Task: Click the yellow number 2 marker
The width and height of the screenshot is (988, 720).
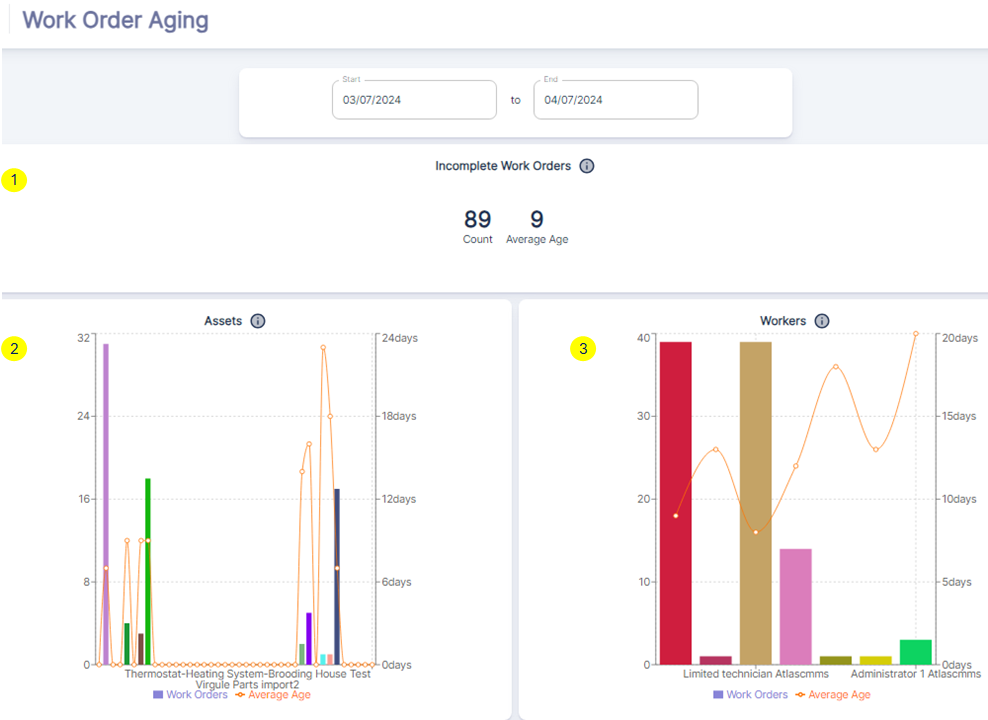Action: pyautogui.click(x=15, y=349)
